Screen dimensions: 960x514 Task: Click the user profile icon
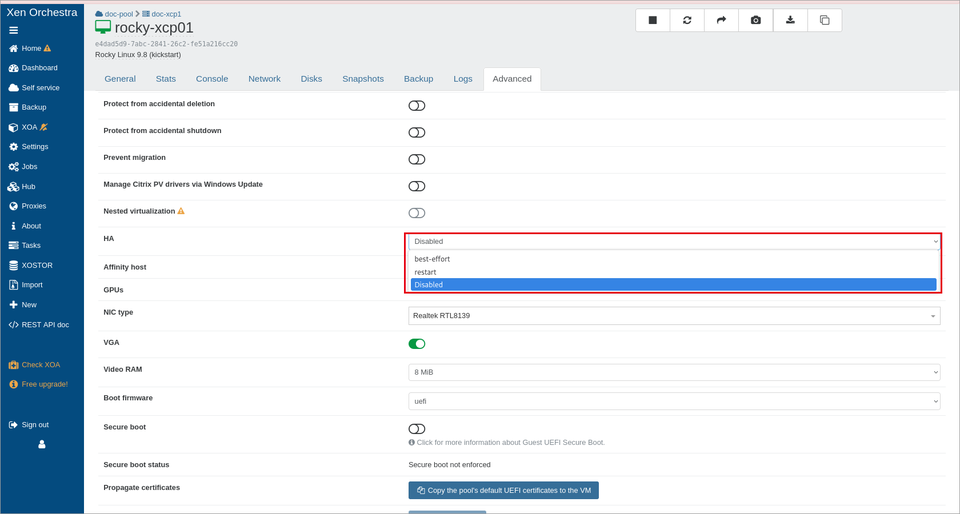click(42, 445)
